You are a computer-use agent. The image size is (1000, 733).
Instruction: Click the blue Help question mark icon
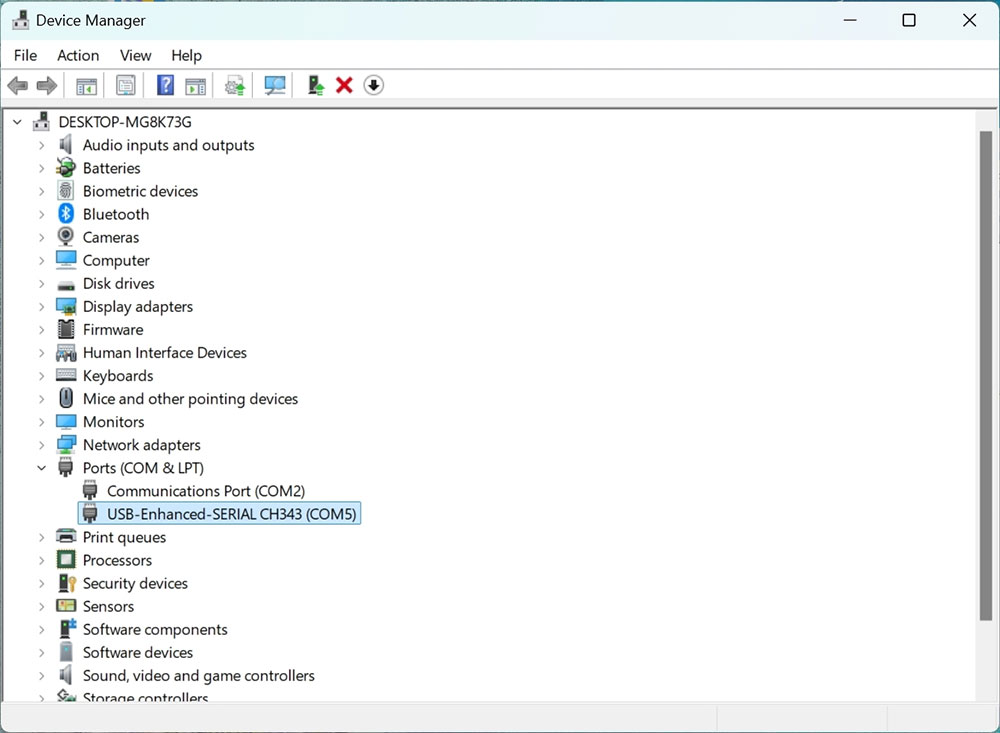(x=165, y=85)
